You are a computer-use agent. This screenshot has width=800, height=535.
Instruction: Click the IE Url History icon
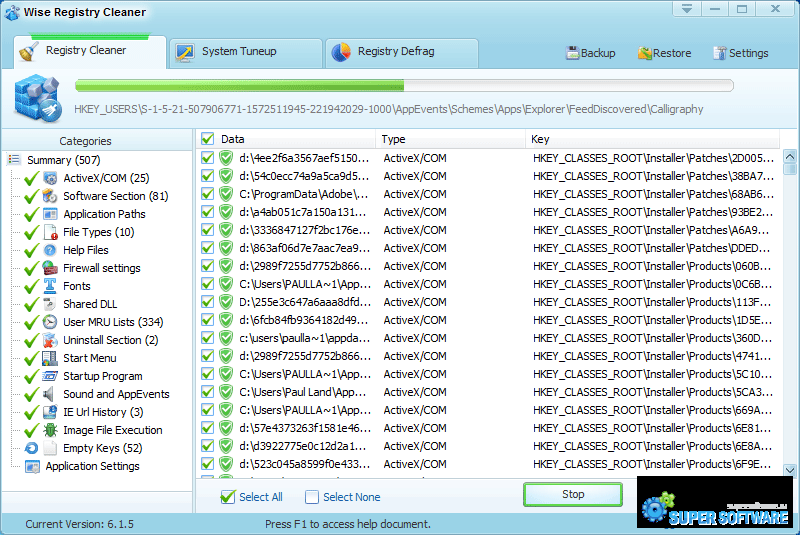pos(50,412)
